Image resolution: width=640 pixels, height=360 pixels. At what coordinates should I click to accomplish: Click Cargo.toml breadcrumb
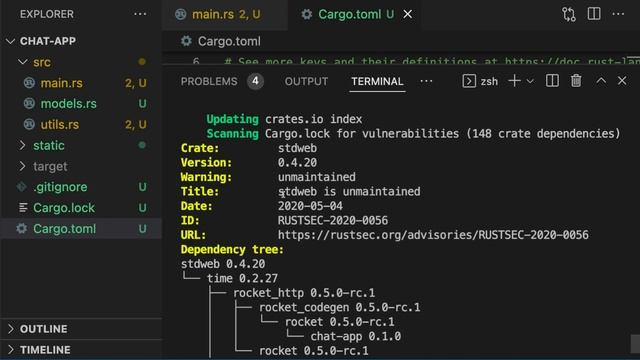[x=229, y=41]
